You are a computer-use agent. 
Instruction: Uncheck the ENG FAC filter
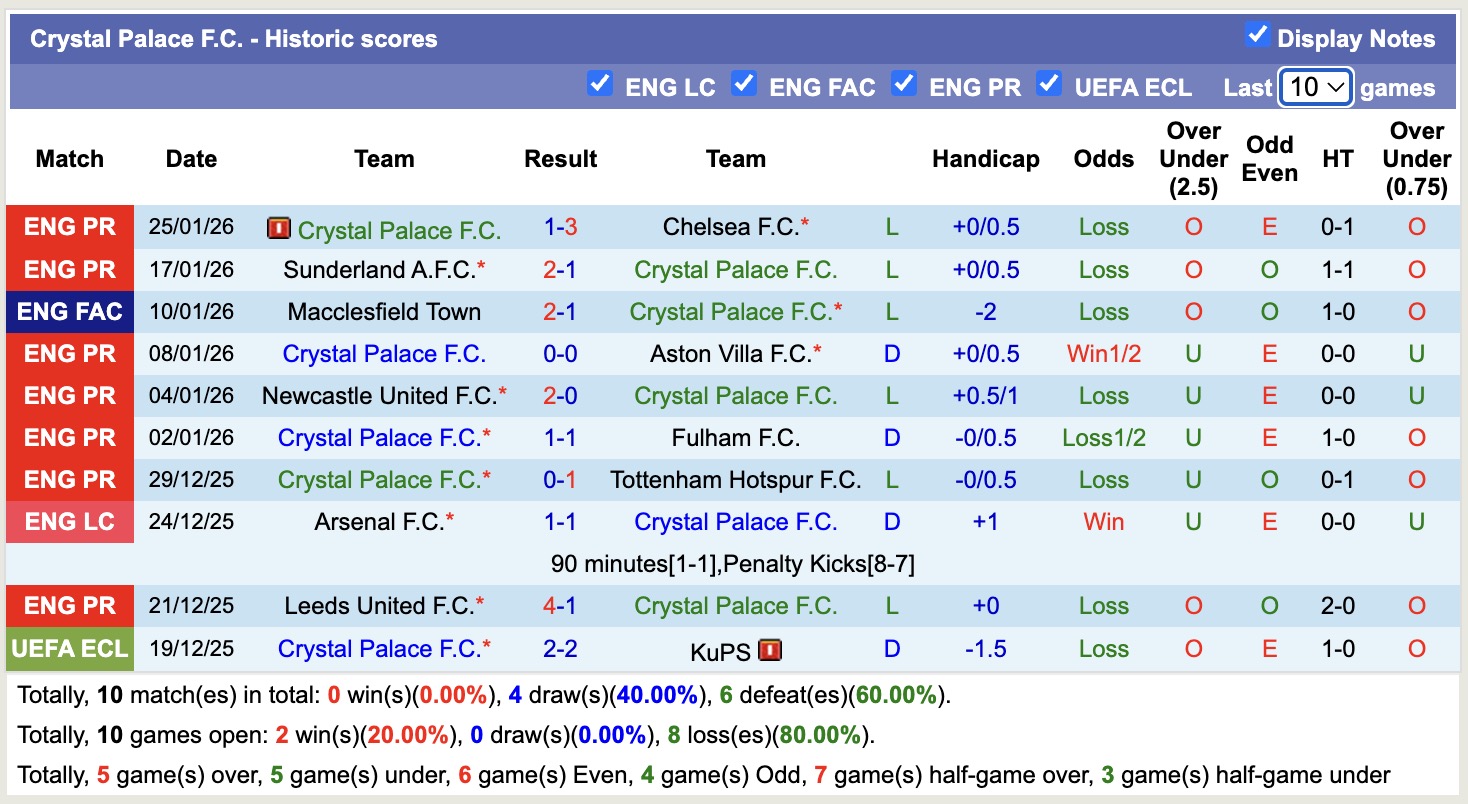tap(744, 86)
